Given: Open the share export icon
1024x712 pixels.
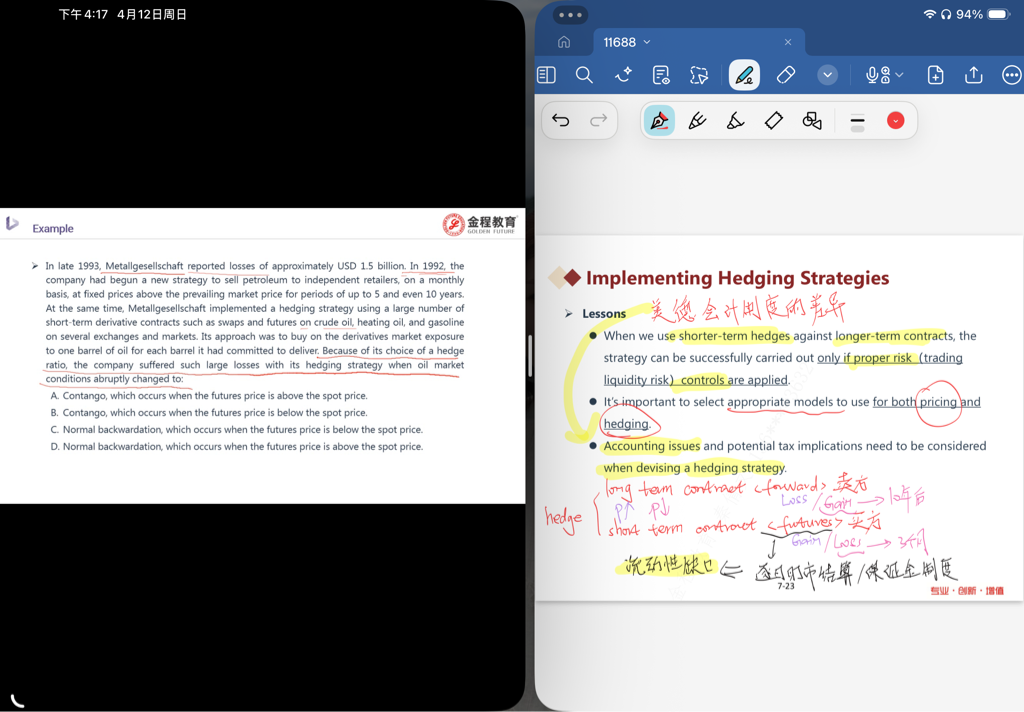Looking at the screenshot, I should click(973, 75).
